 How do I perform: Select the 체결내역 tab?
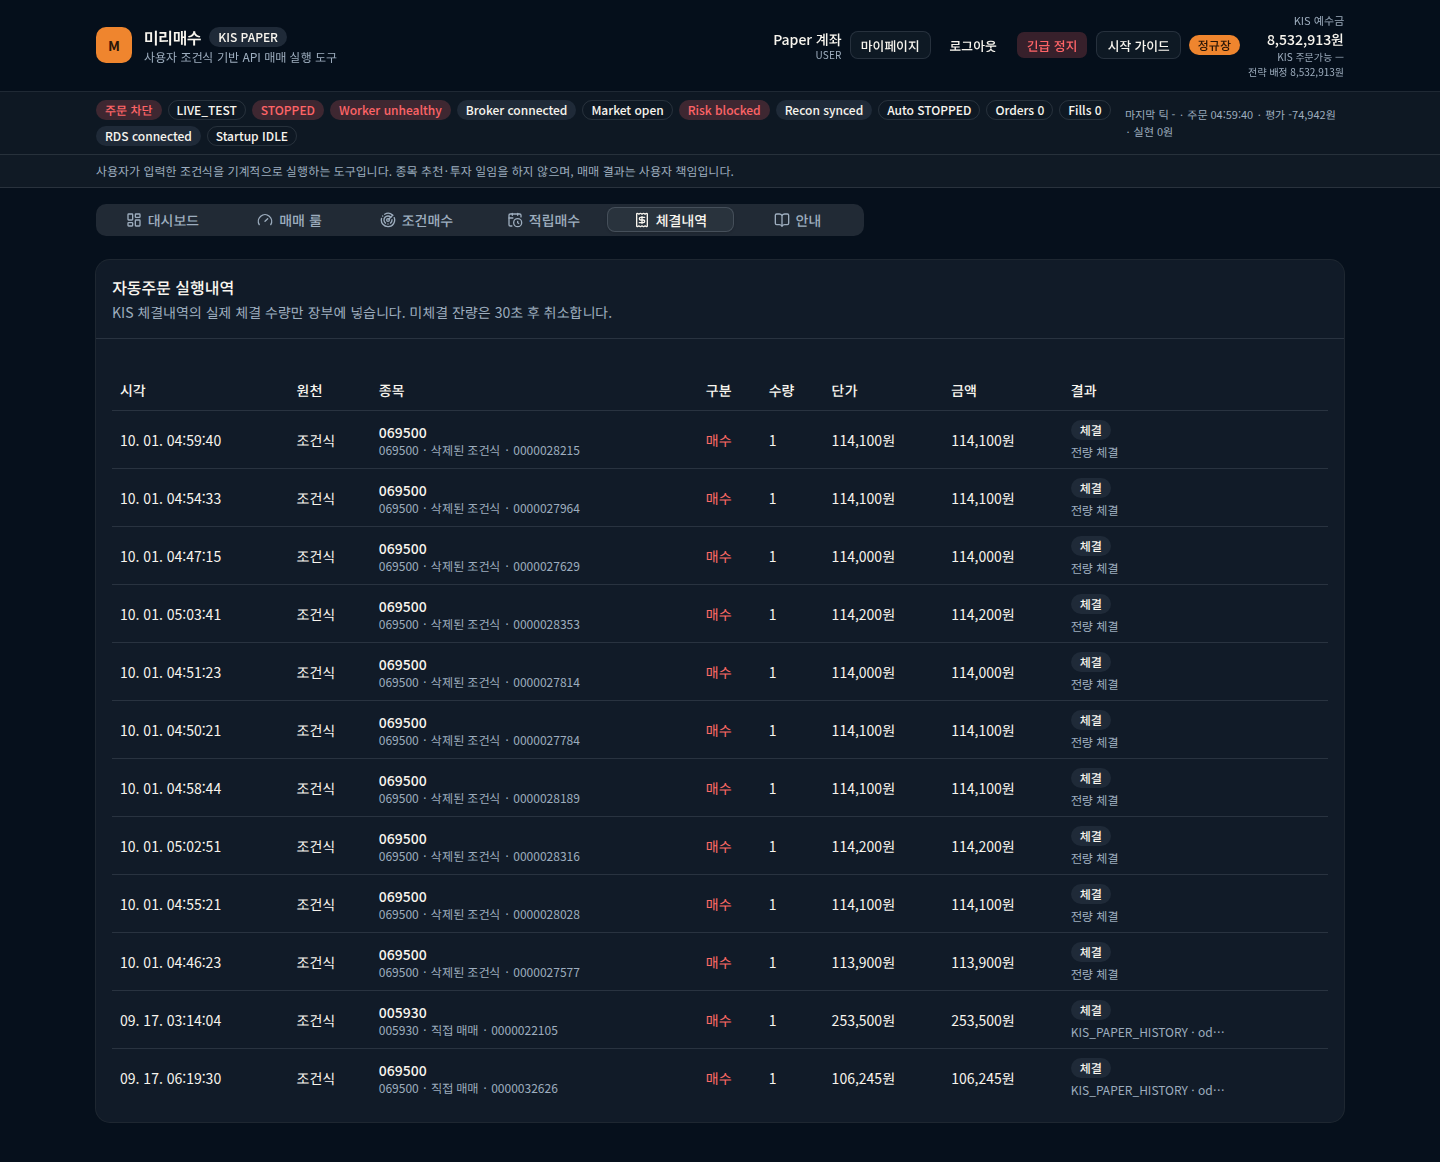(x=670, y=220)
